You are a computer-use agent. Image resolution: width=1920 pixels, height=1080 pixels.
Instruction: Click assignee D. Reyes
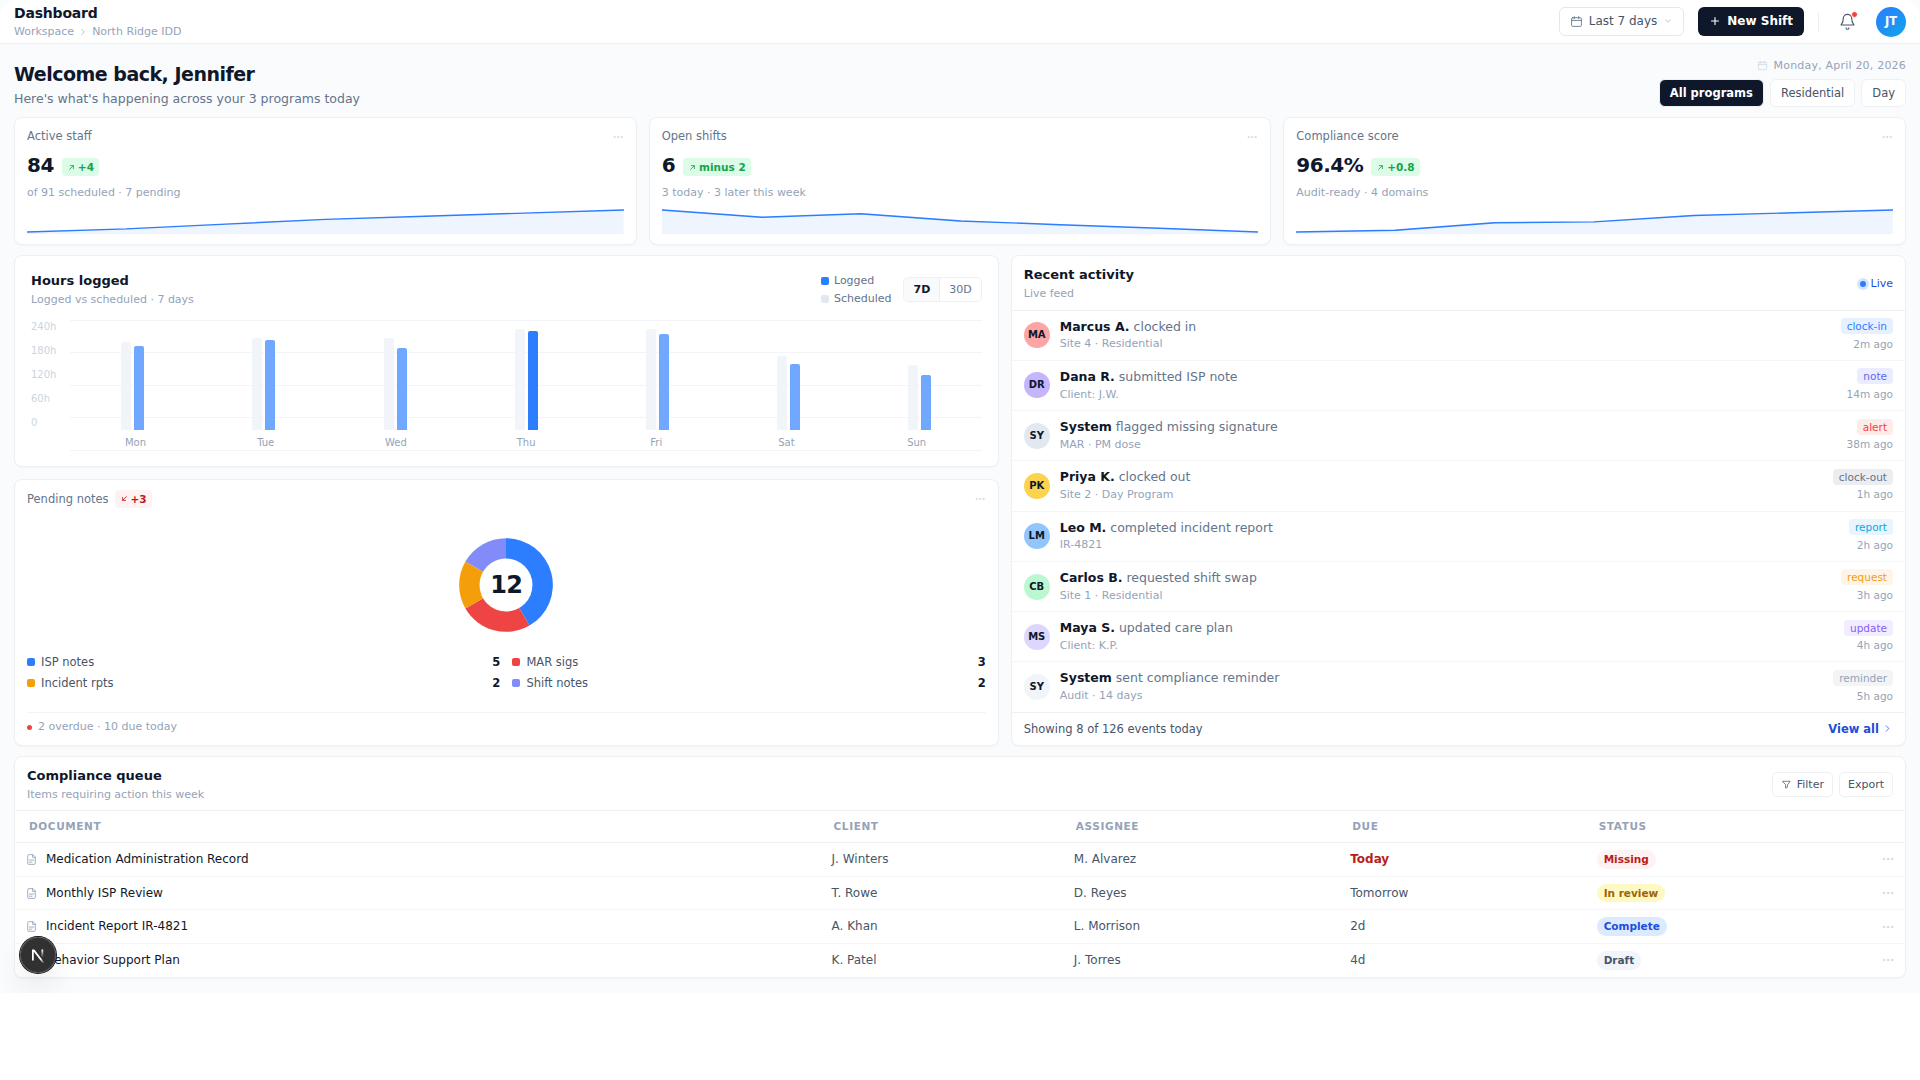[1100, 893]
